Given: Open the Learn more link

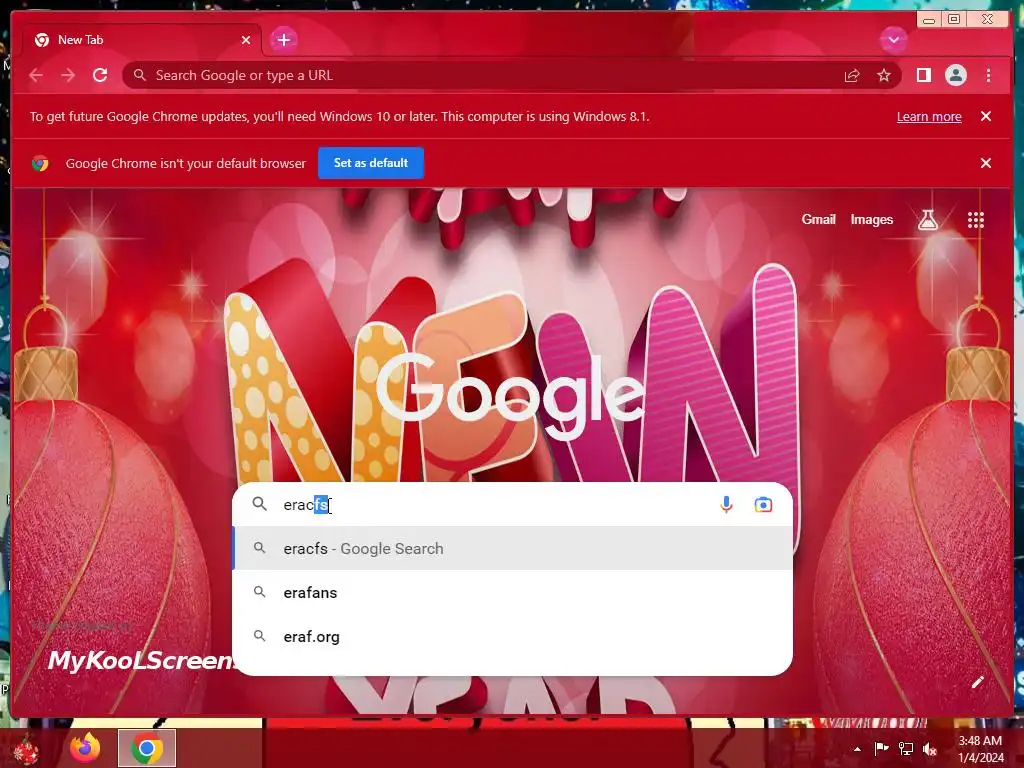Looking at the screenshot, I should [929, 117].
